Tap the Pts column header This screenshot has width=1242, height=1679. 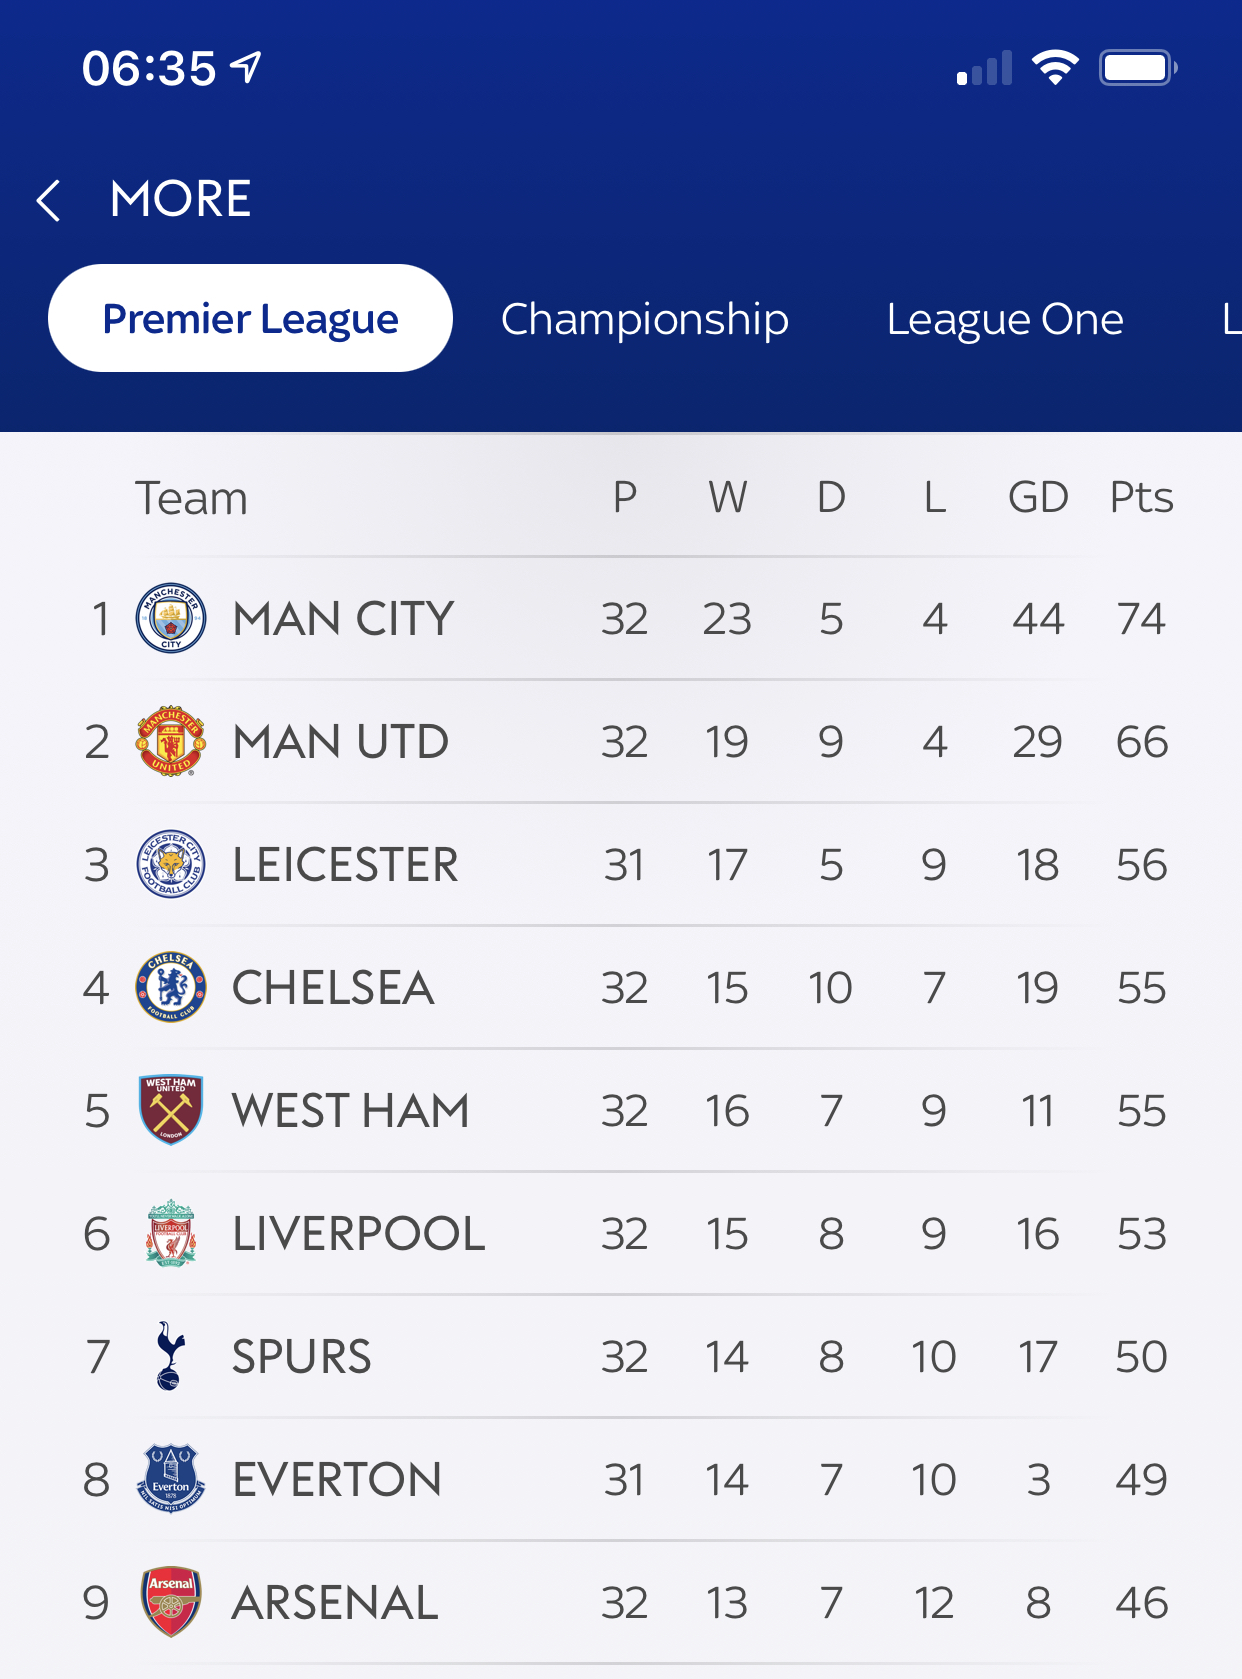pos(1141,497)
